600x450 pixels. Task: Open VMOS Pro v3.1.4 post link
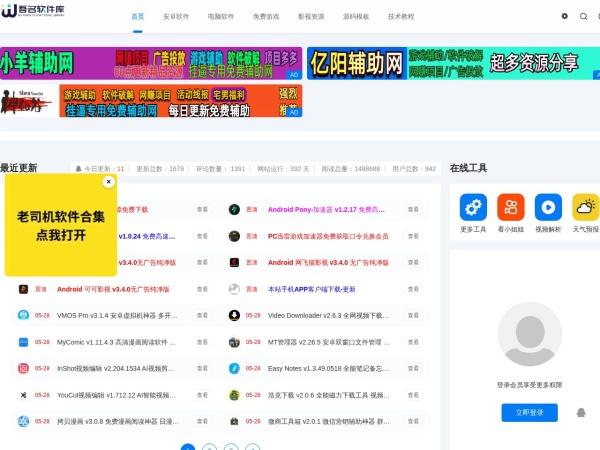[x=117, y=315]
